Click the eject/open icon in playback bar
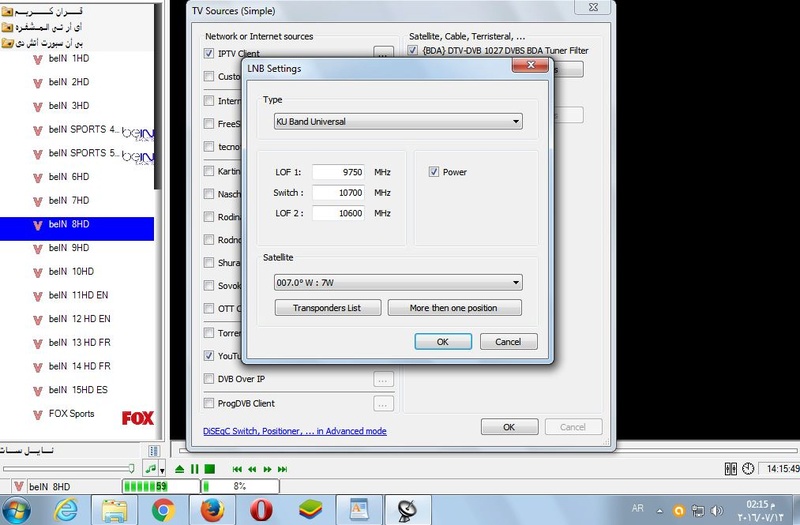This screenshot has height=525, width=800. pos(179,469)
